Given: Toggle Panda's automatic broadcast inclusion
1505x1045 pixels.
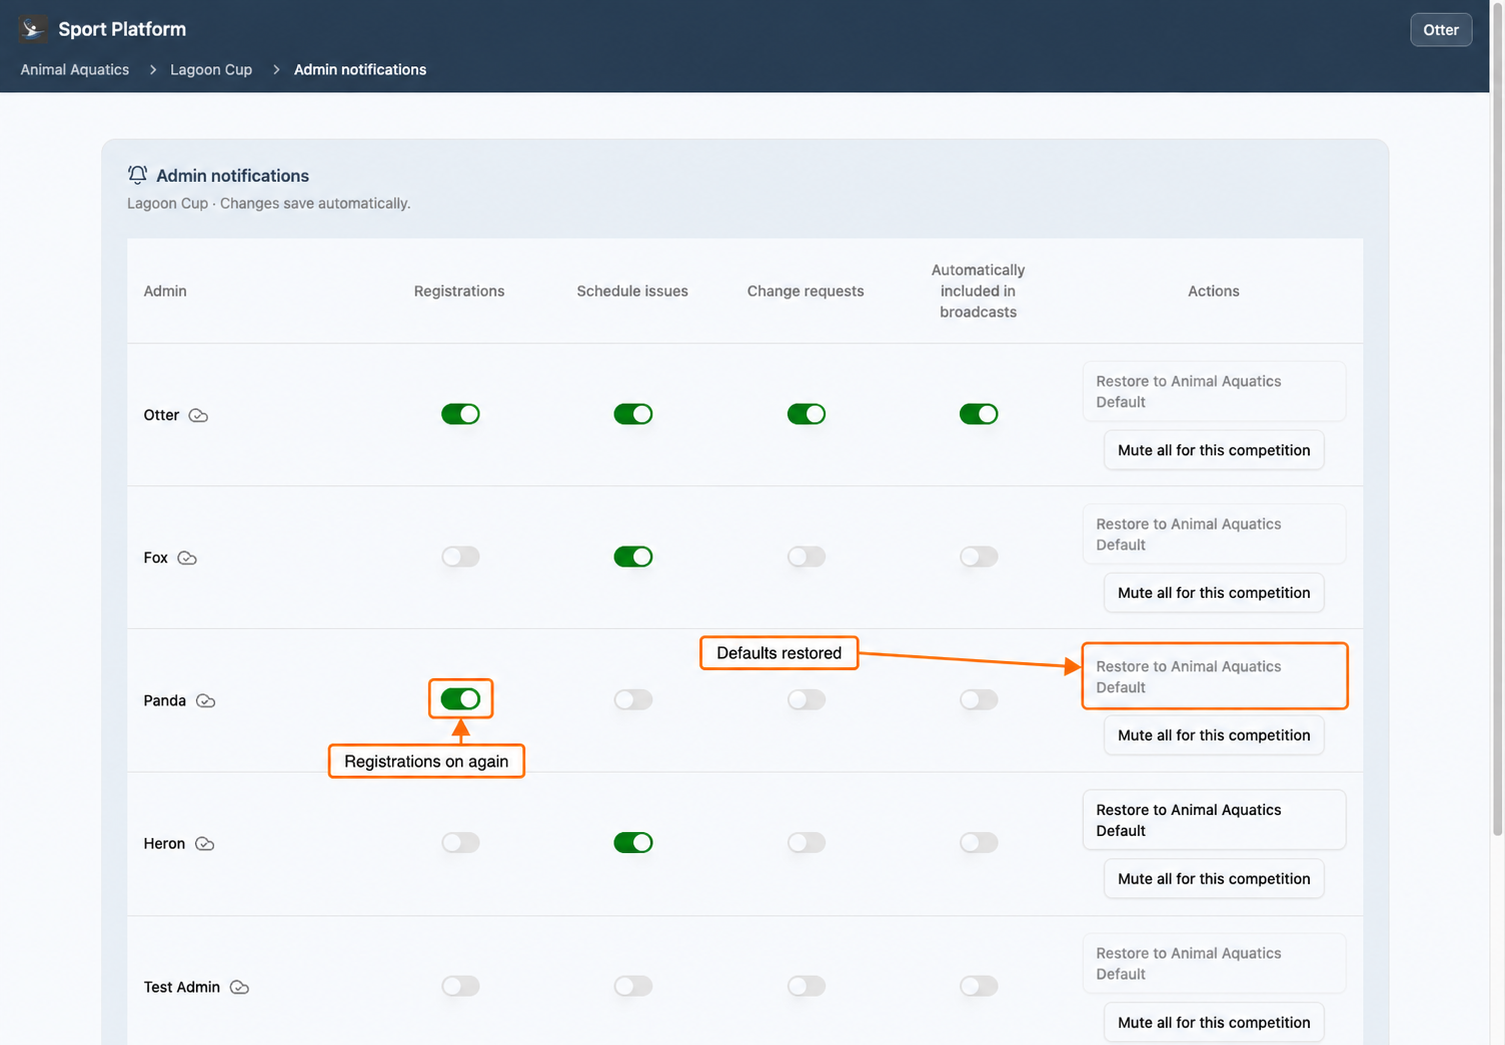Looking at the screenshot, I should pos(979,700).
